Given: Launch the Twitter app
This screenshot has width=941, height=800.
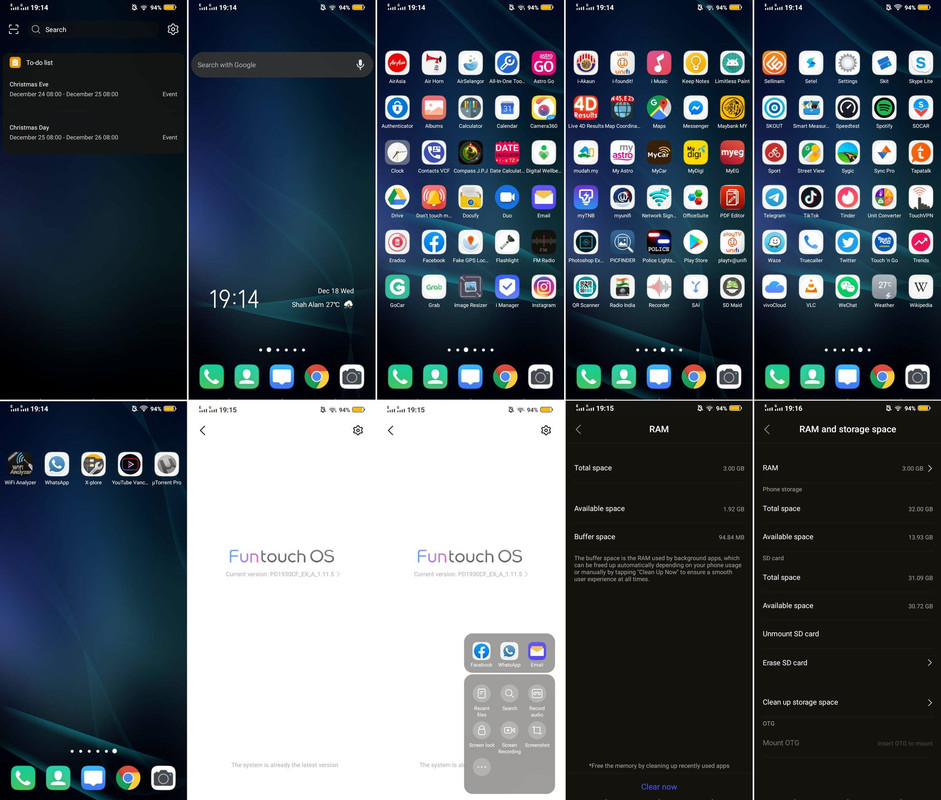Looking at the screenshot, I should [847, 242].
